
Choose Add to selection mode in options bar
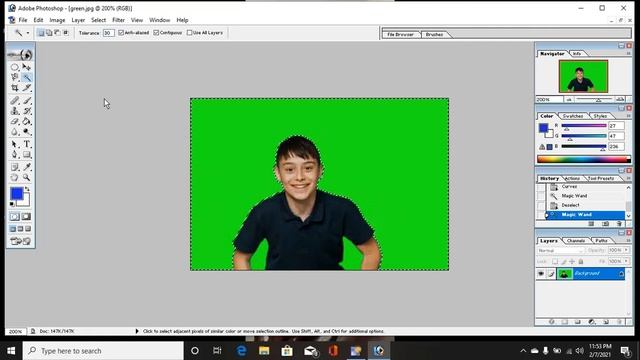tap(49, 33)
